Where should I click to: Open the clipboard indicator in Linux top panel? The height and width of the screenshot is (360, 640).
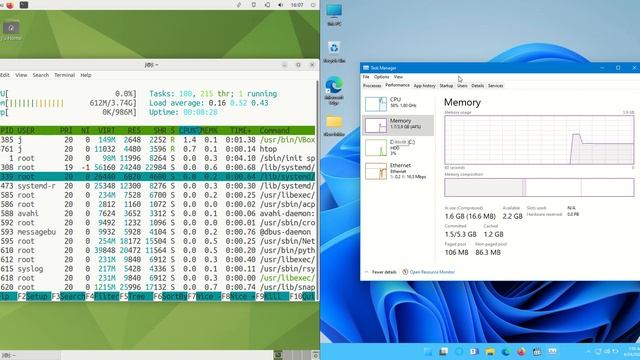point(253,5)
